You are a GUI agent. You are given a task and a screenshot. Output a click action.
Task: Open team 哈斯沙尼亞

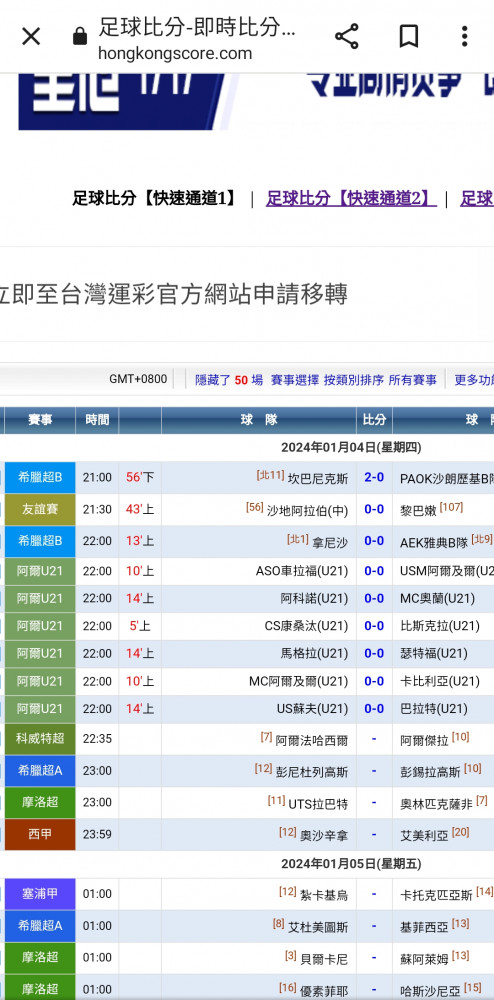tap(430, 991)
